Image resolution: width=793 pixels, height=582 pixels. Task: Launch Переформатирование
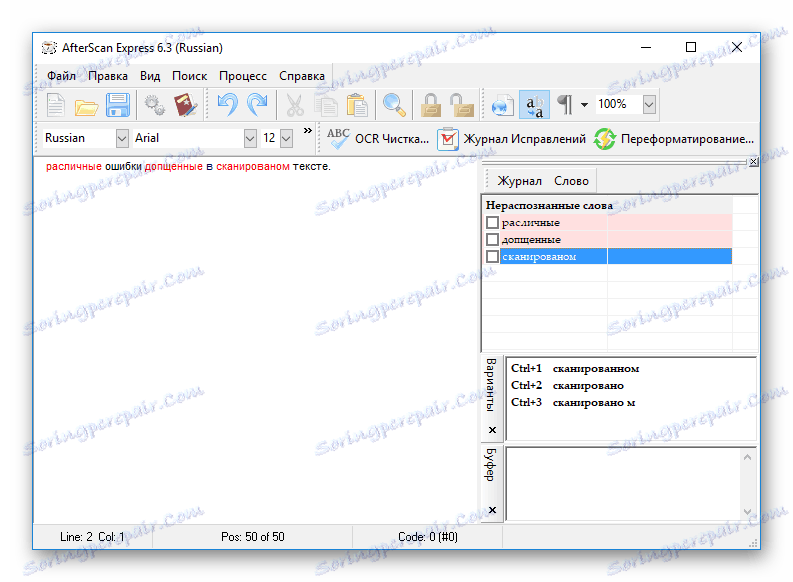[674, 139]
